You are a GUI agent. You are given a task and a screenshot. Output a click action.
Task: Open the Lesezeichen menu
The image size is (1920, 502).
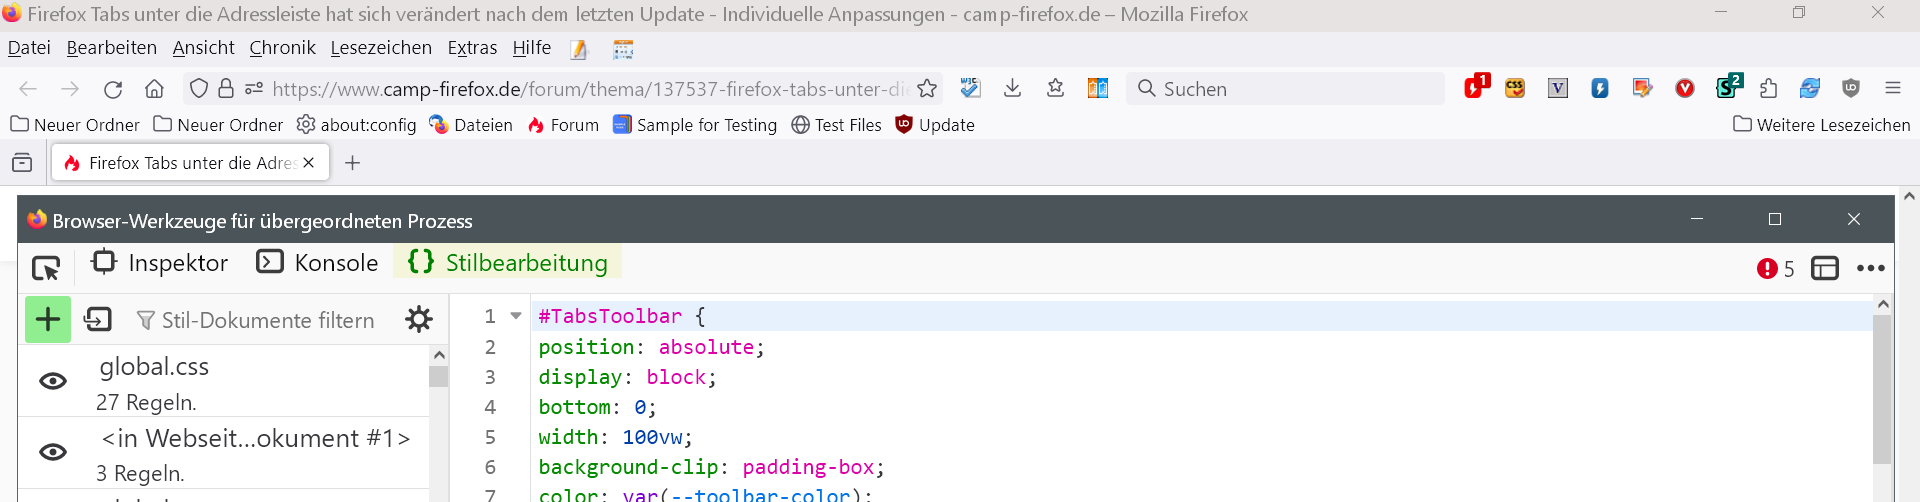(381, 48)
